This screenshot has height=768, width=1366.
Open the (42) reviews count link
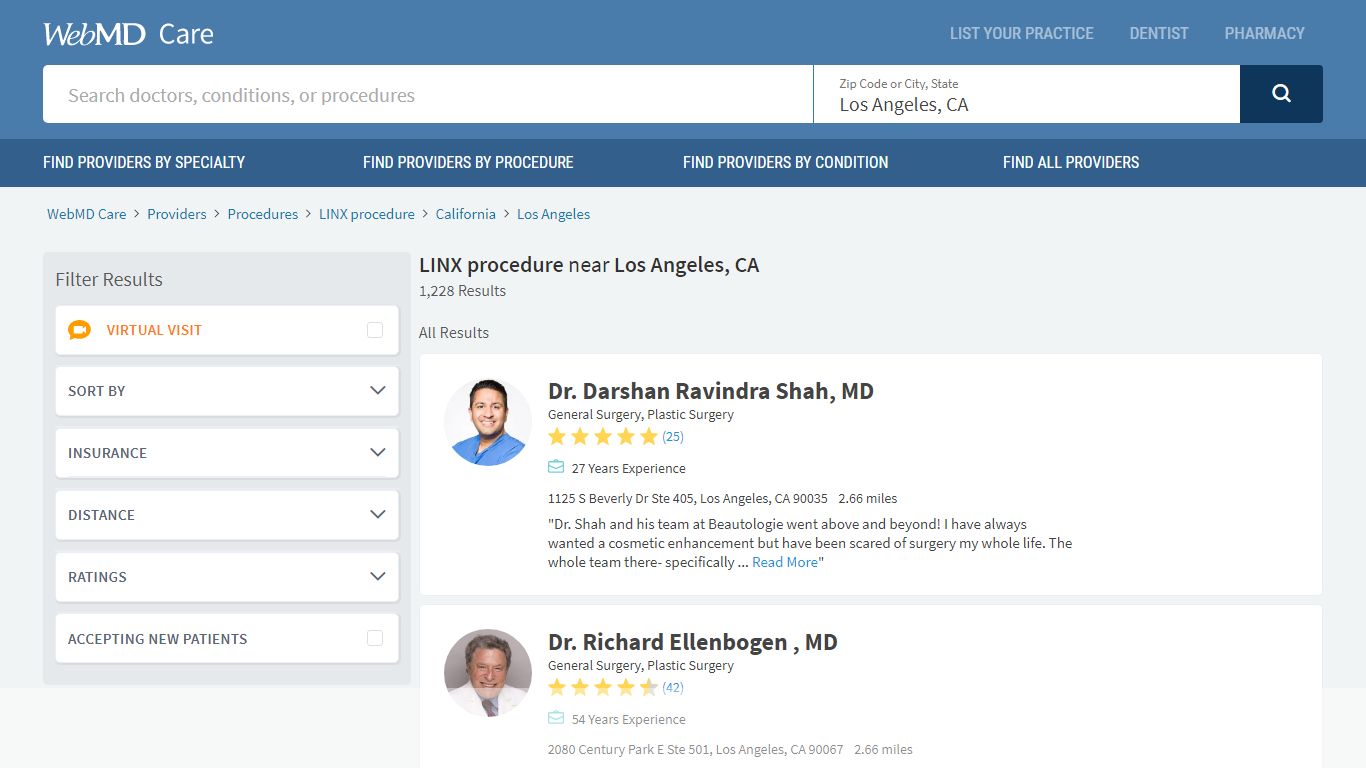point(673,687)
